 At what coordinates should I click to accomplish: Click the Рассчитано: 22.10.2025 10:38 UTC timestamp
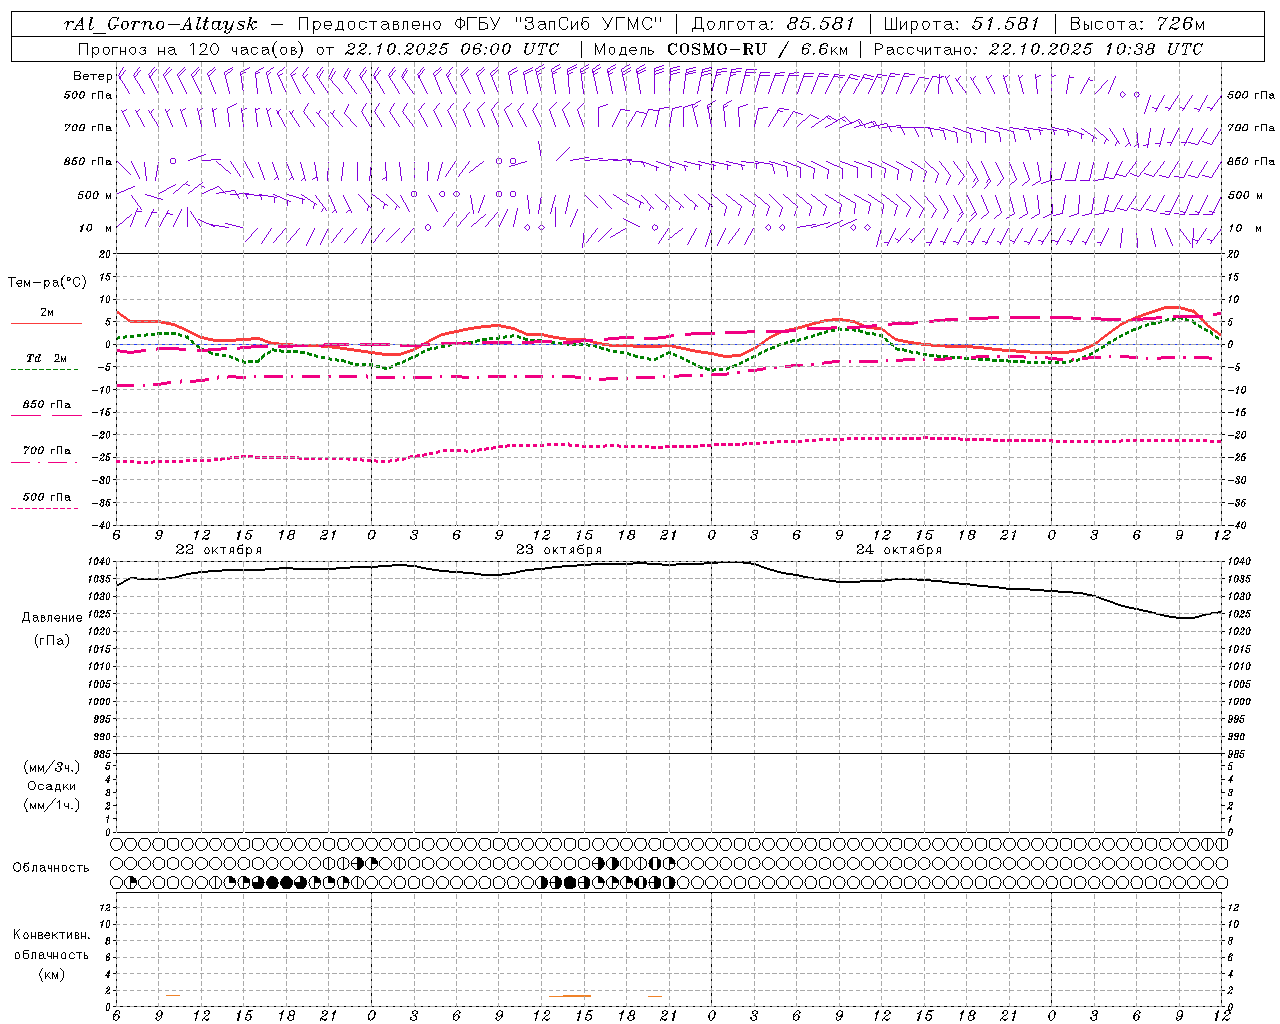click(x=1038, y=49)
